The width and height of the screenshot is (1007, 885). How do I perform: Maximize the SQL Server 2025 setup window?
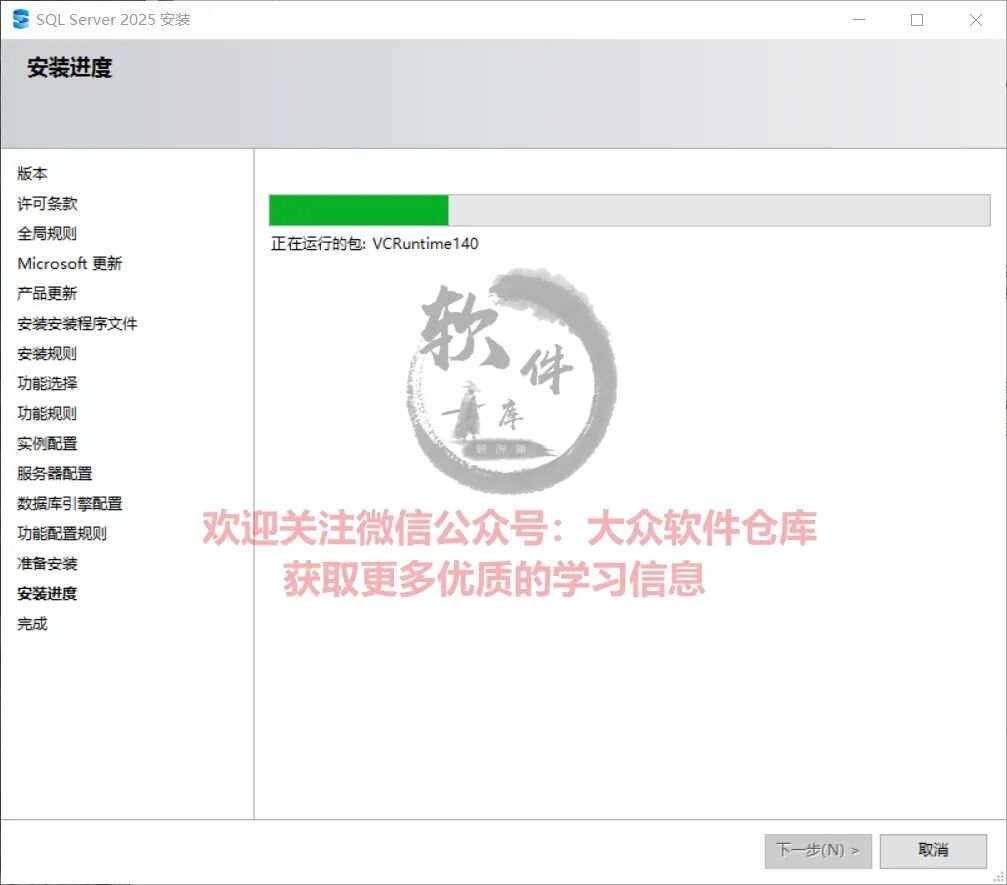pos(917,20)
